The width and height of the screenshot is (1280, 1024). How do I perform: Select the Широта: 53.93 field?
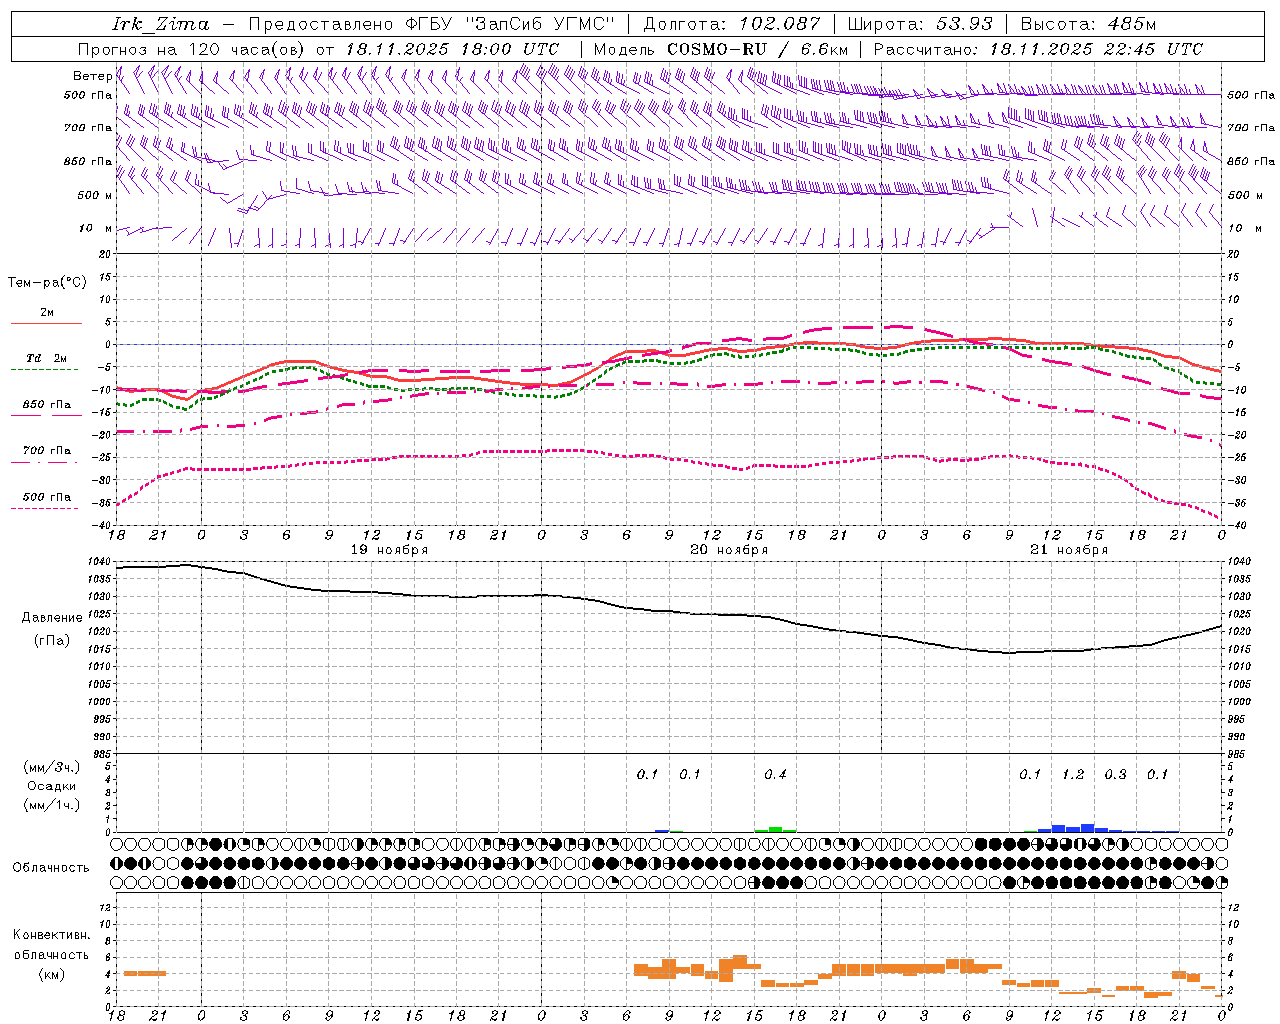point(920,24)
